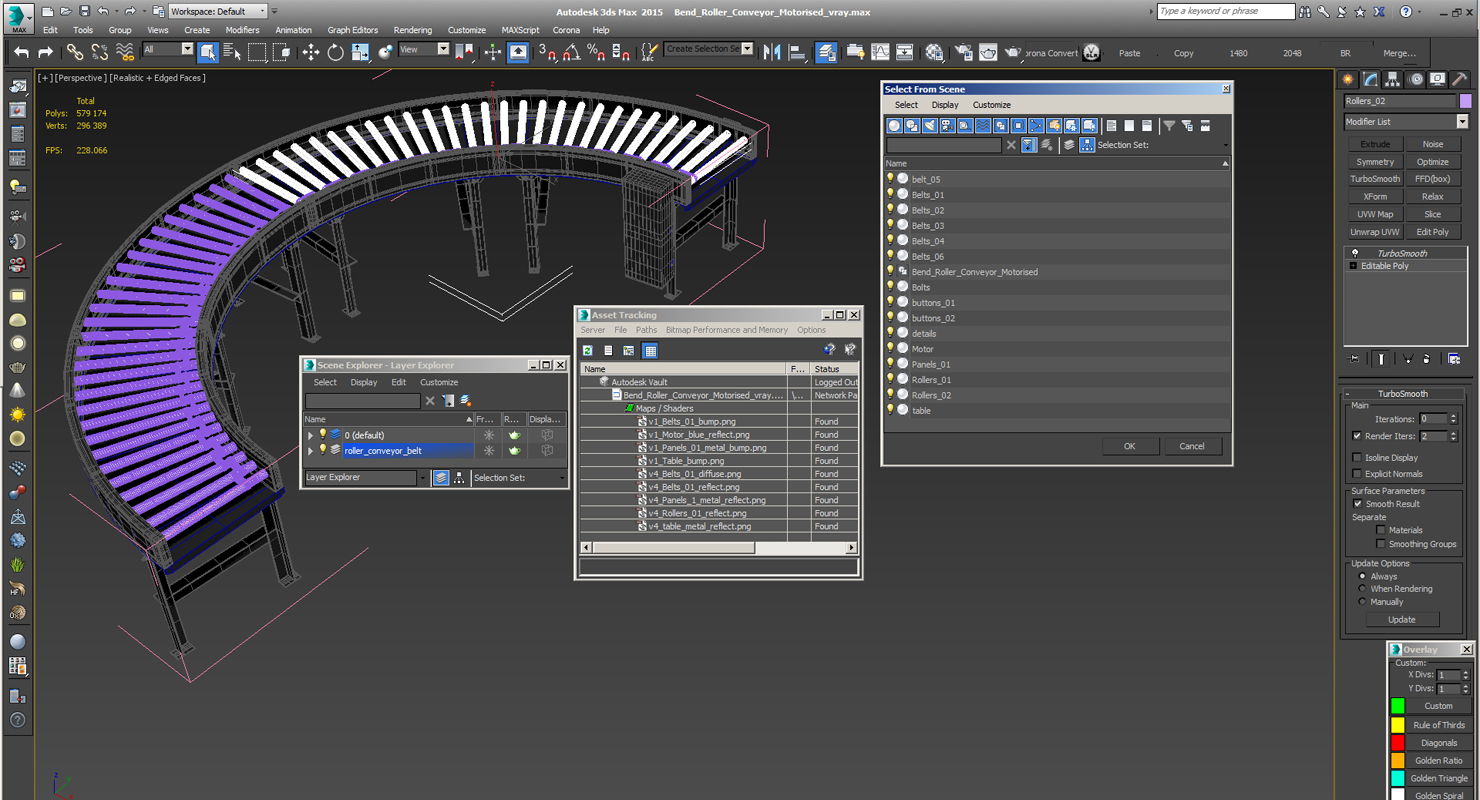Screen dimensions: 1480x800
Task: Open Select by Name tool
Action: point(232,52)
